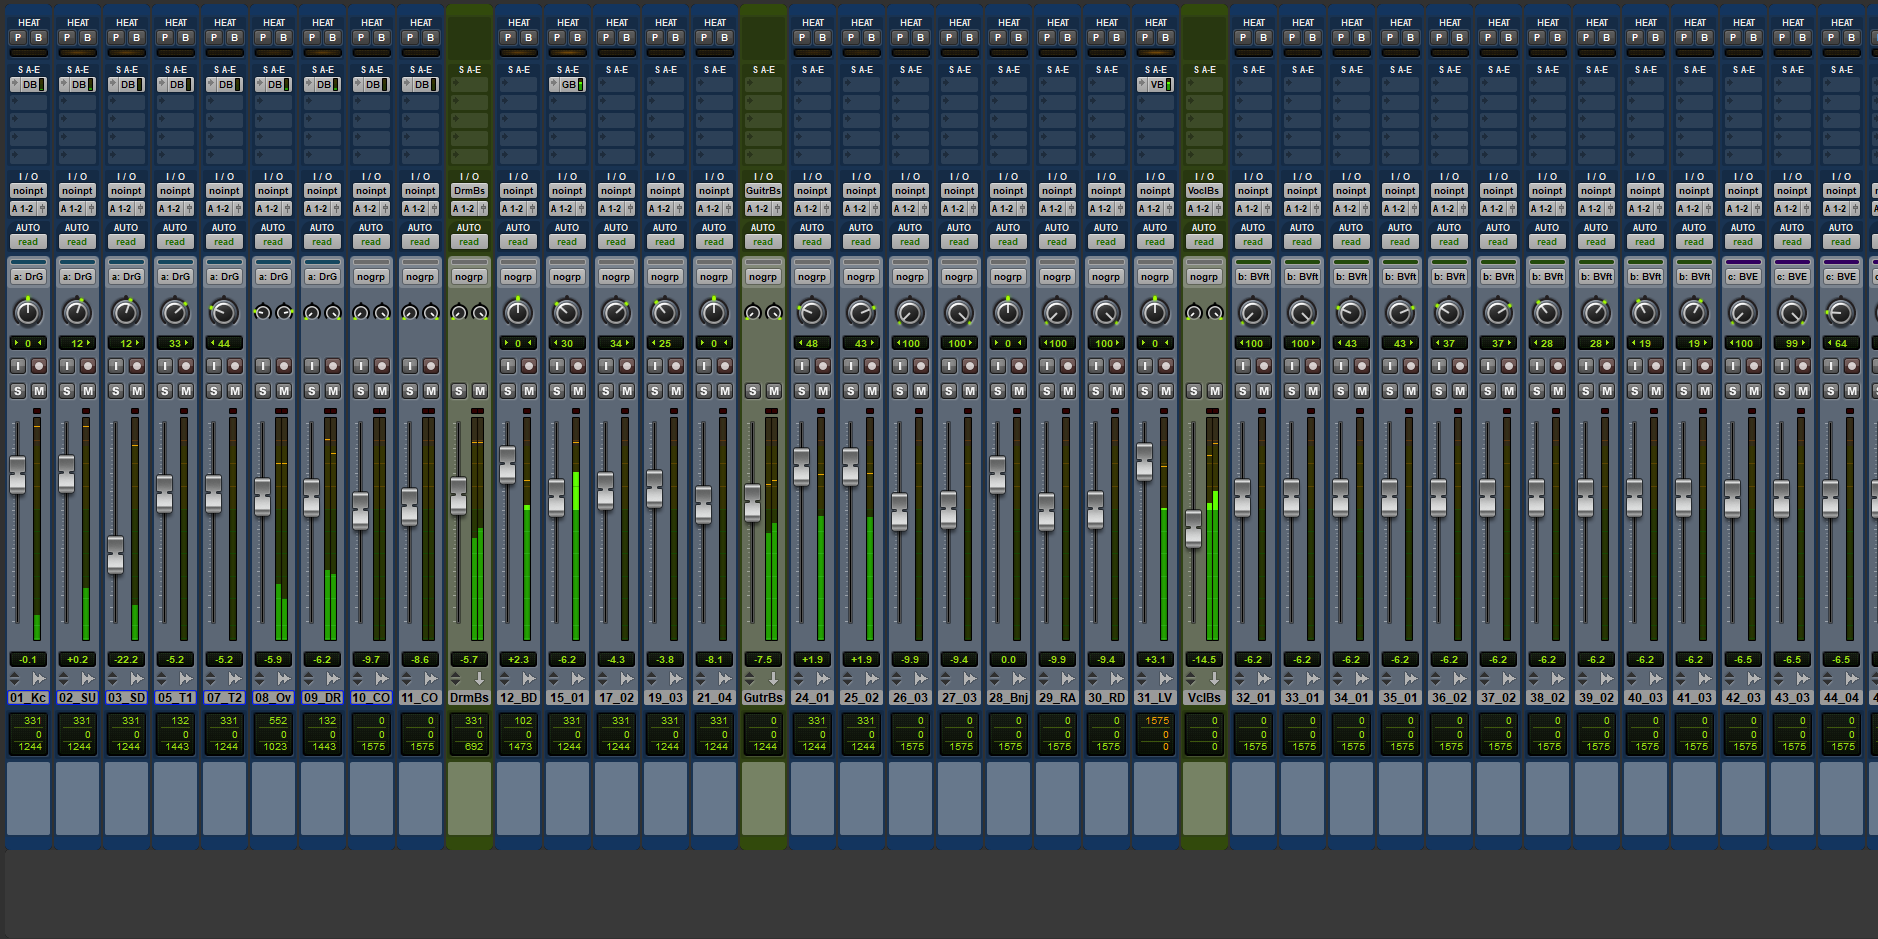Open the input selector noinpt on 01_Kc

pos(28,191)
